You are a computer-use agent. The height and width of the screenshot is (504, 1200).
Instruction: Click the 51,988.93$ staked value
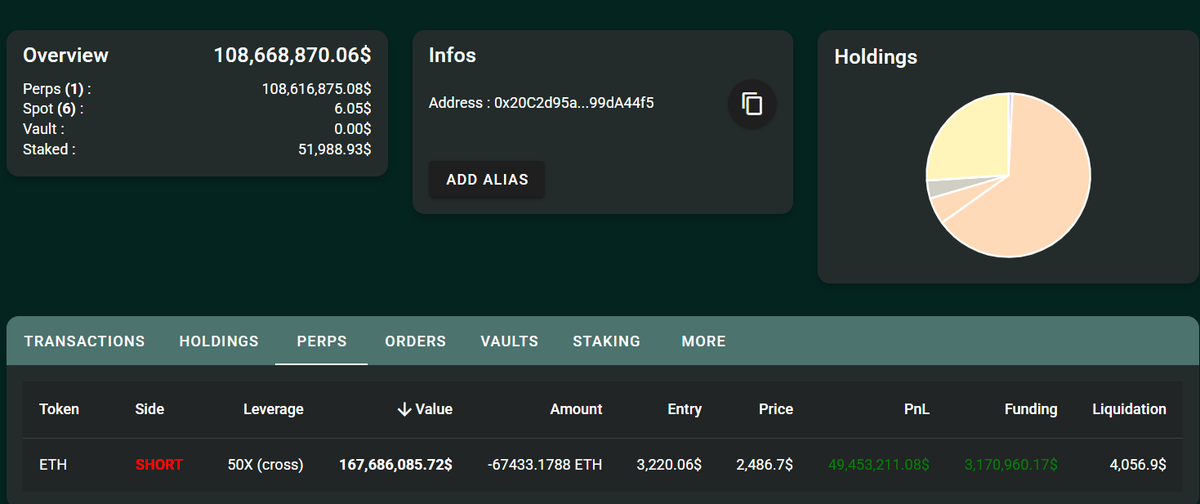click(x=335, y=149)
